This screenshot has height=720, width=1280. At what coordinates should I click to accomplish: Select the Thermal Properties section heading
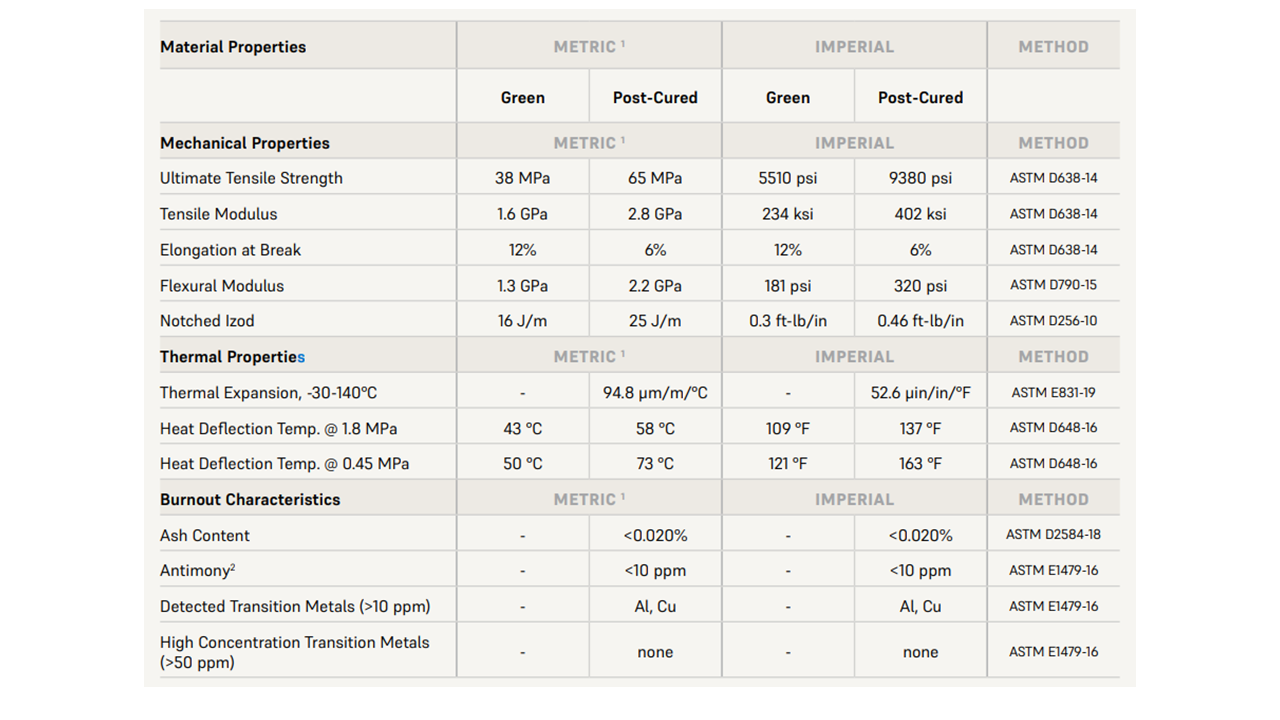tap(232, 357)
